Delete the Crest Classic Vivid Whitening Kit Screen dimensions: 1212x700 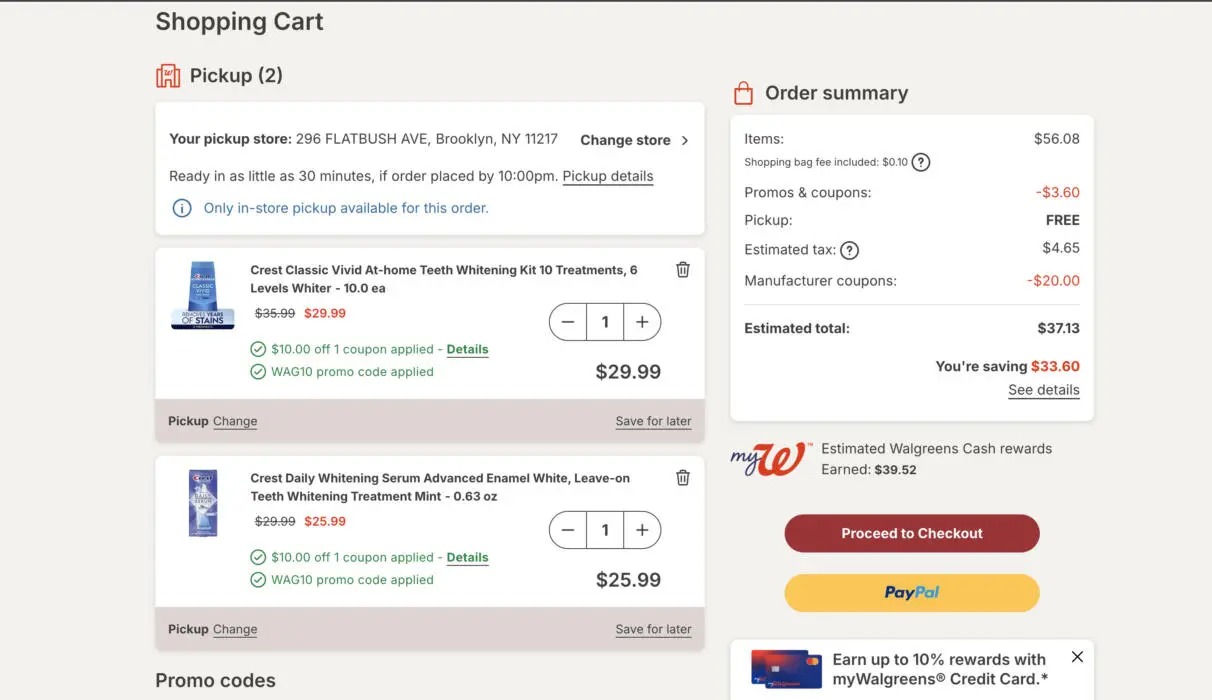pos(683,269)
